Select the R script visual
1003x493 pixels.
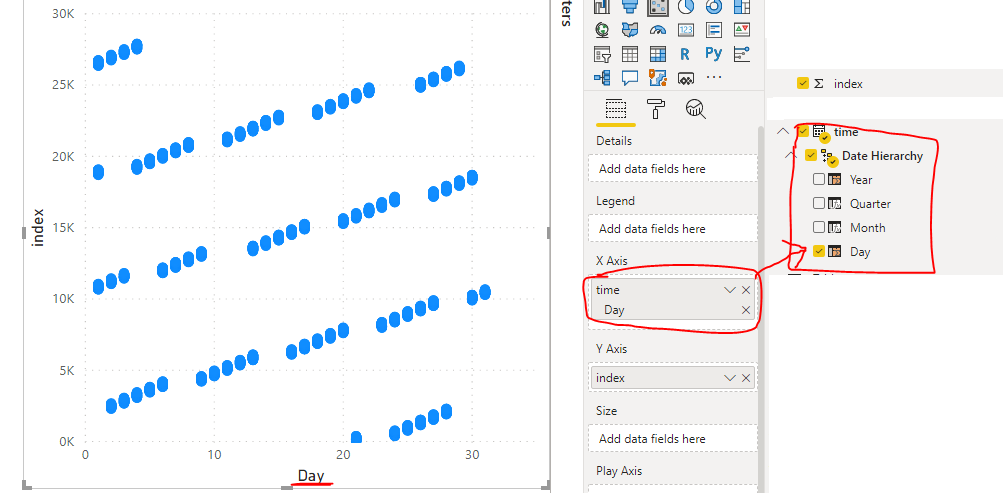pyautogui.click(x=686, y=54)
